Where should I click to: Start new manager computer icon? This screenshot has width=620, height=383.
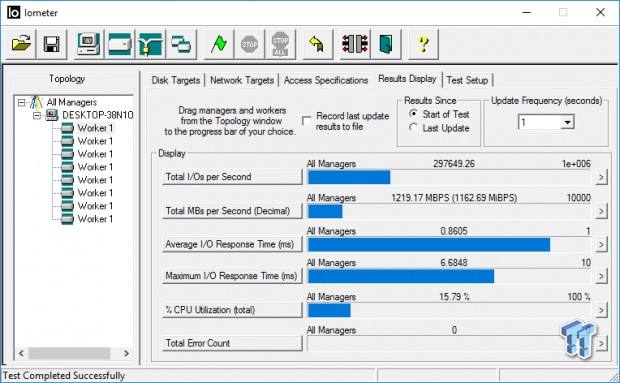[89, 44]
